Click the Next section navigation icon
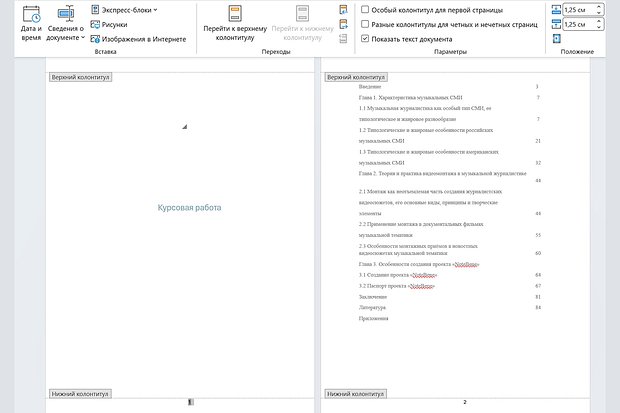The image size is (620, 413). [x=343, y=24]
